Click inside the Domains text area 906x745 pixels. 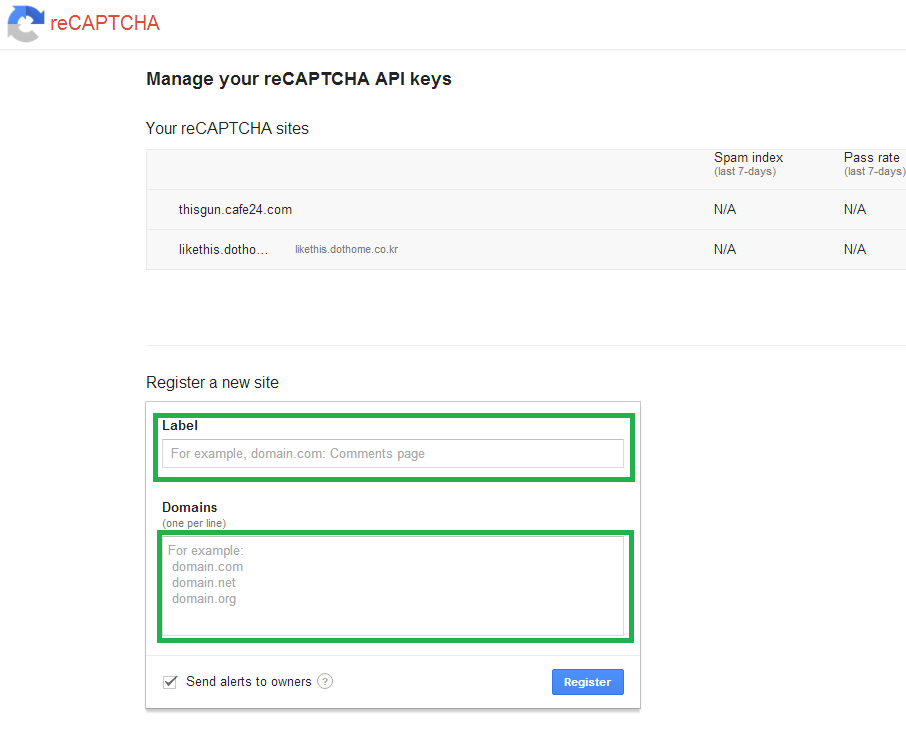[393, 586]
